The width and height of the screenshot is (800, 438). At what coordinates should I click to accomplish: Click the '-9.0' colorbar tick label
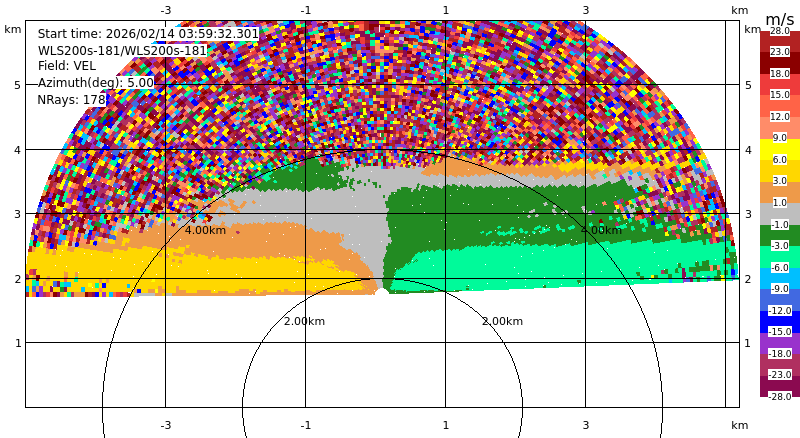pos(779,289)
